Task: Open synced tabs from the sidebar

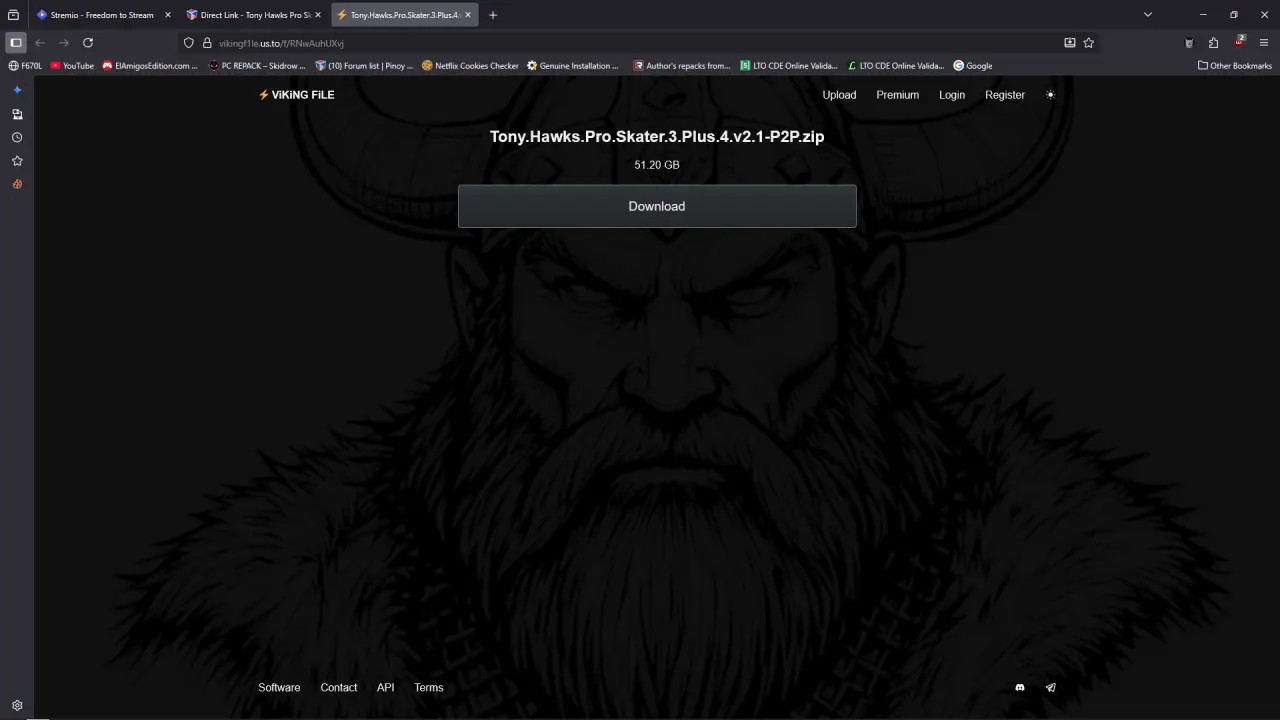Action: tap(17, 114)
